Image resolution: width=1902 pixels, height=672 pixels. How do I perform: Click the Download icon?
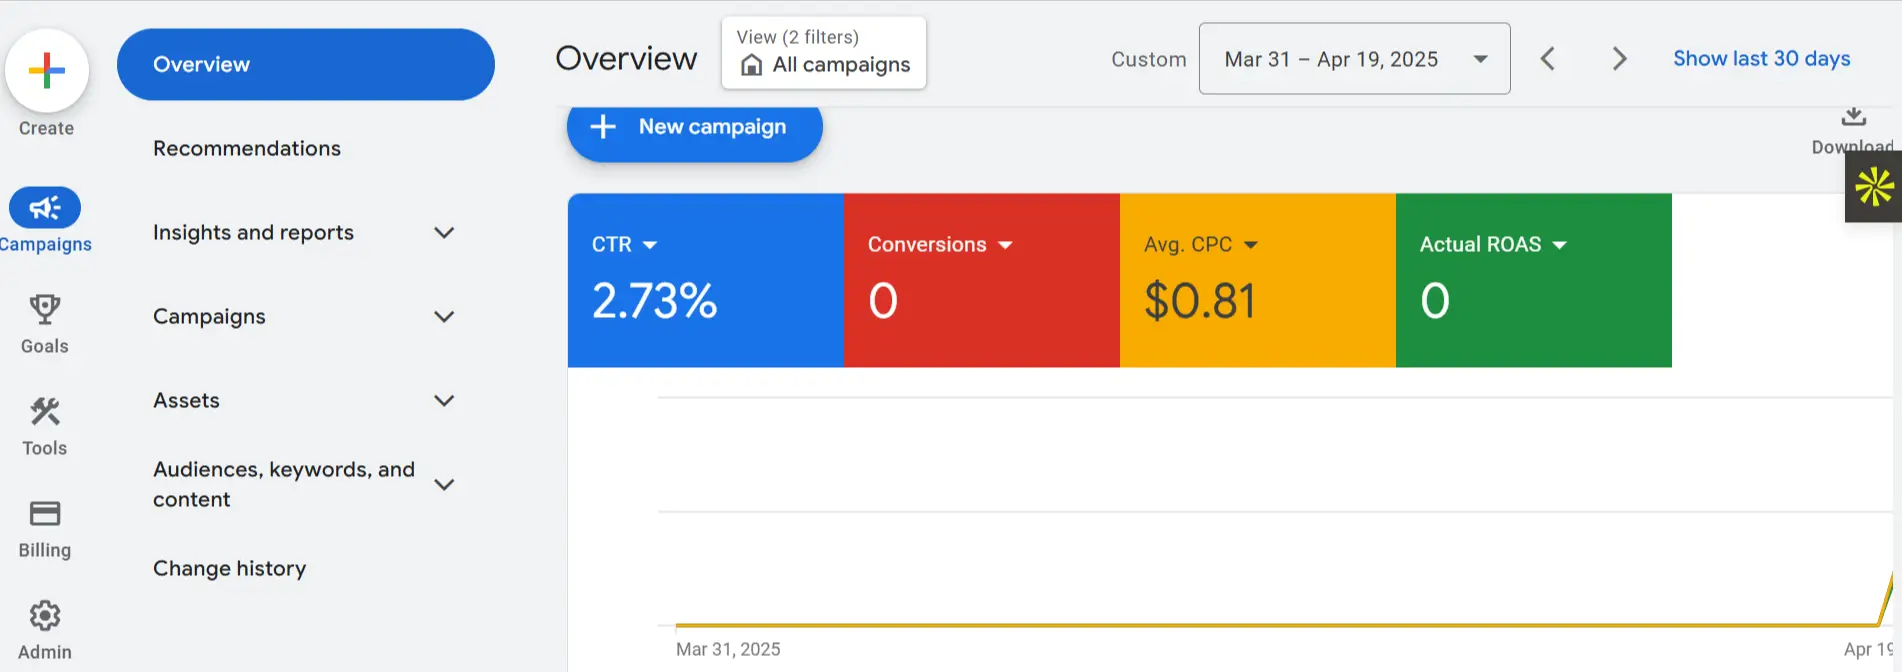[1853, 118]
